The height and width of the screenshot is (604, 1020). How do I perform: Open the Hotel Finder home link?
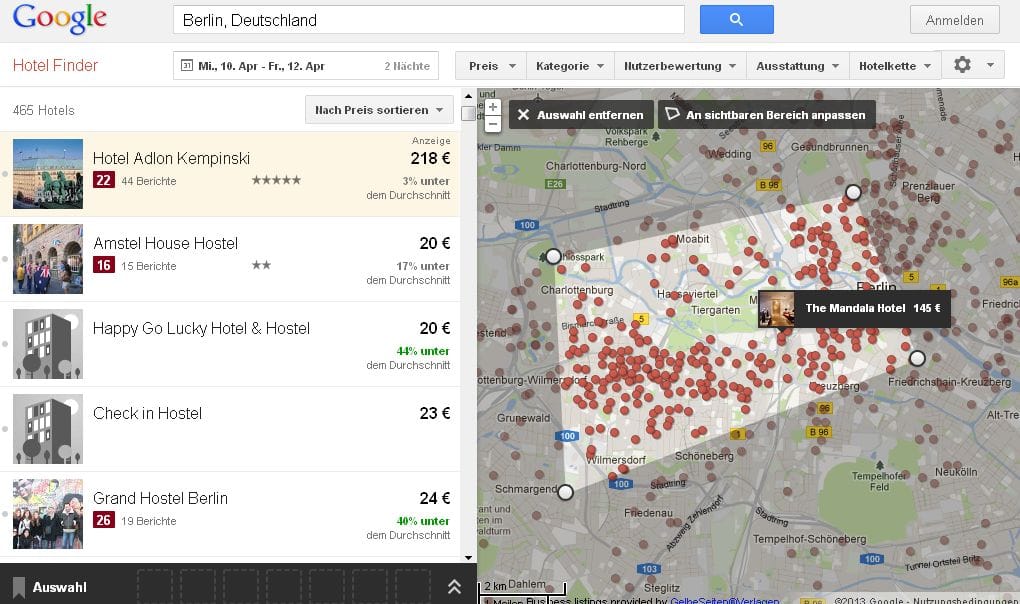[x=55, y=65]
